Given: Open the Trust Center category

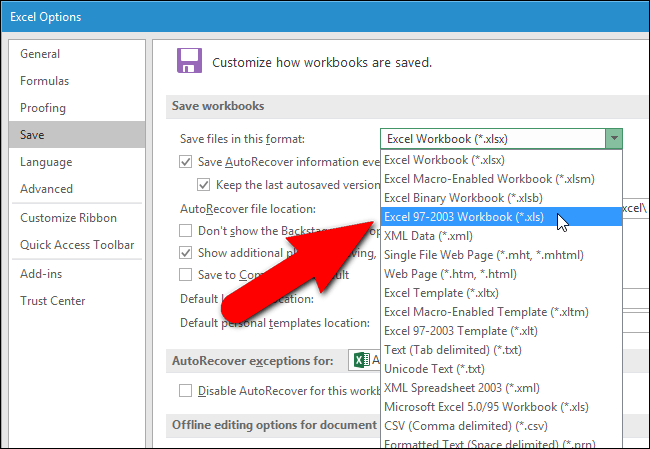Looking at the screenshot, I should (77, 301).
